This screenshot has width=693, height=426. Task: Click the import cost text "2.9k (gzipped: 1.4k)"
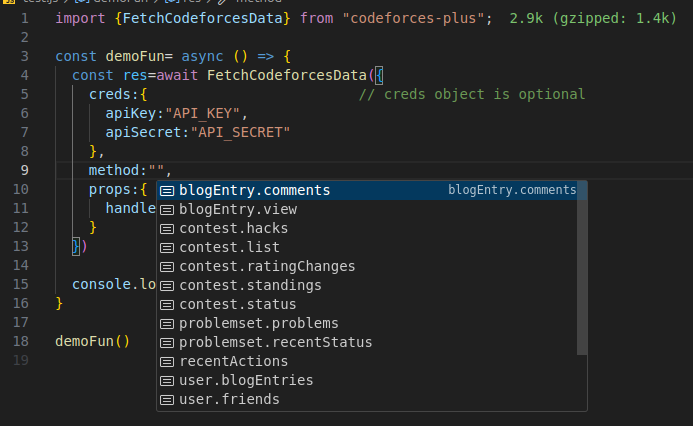tap(593, 18)
